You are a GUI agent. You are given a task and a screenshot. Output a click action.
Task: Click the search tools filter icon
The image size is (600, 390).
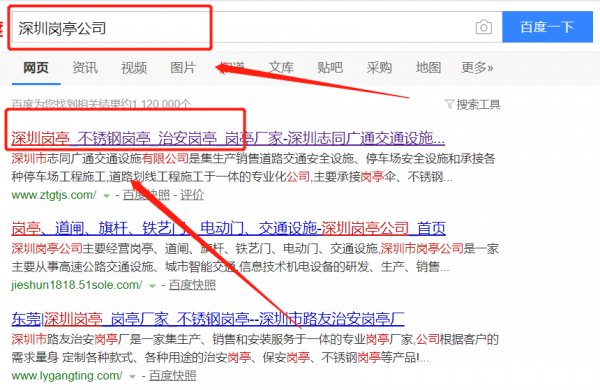[x=449, y=104]
